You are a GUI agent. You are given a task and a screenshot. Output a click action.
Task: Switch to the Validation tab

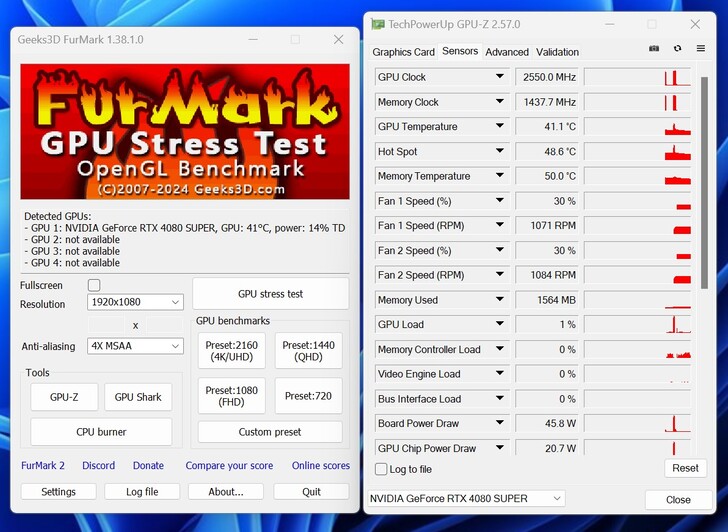pyautogui.click(x=557, y=52)
